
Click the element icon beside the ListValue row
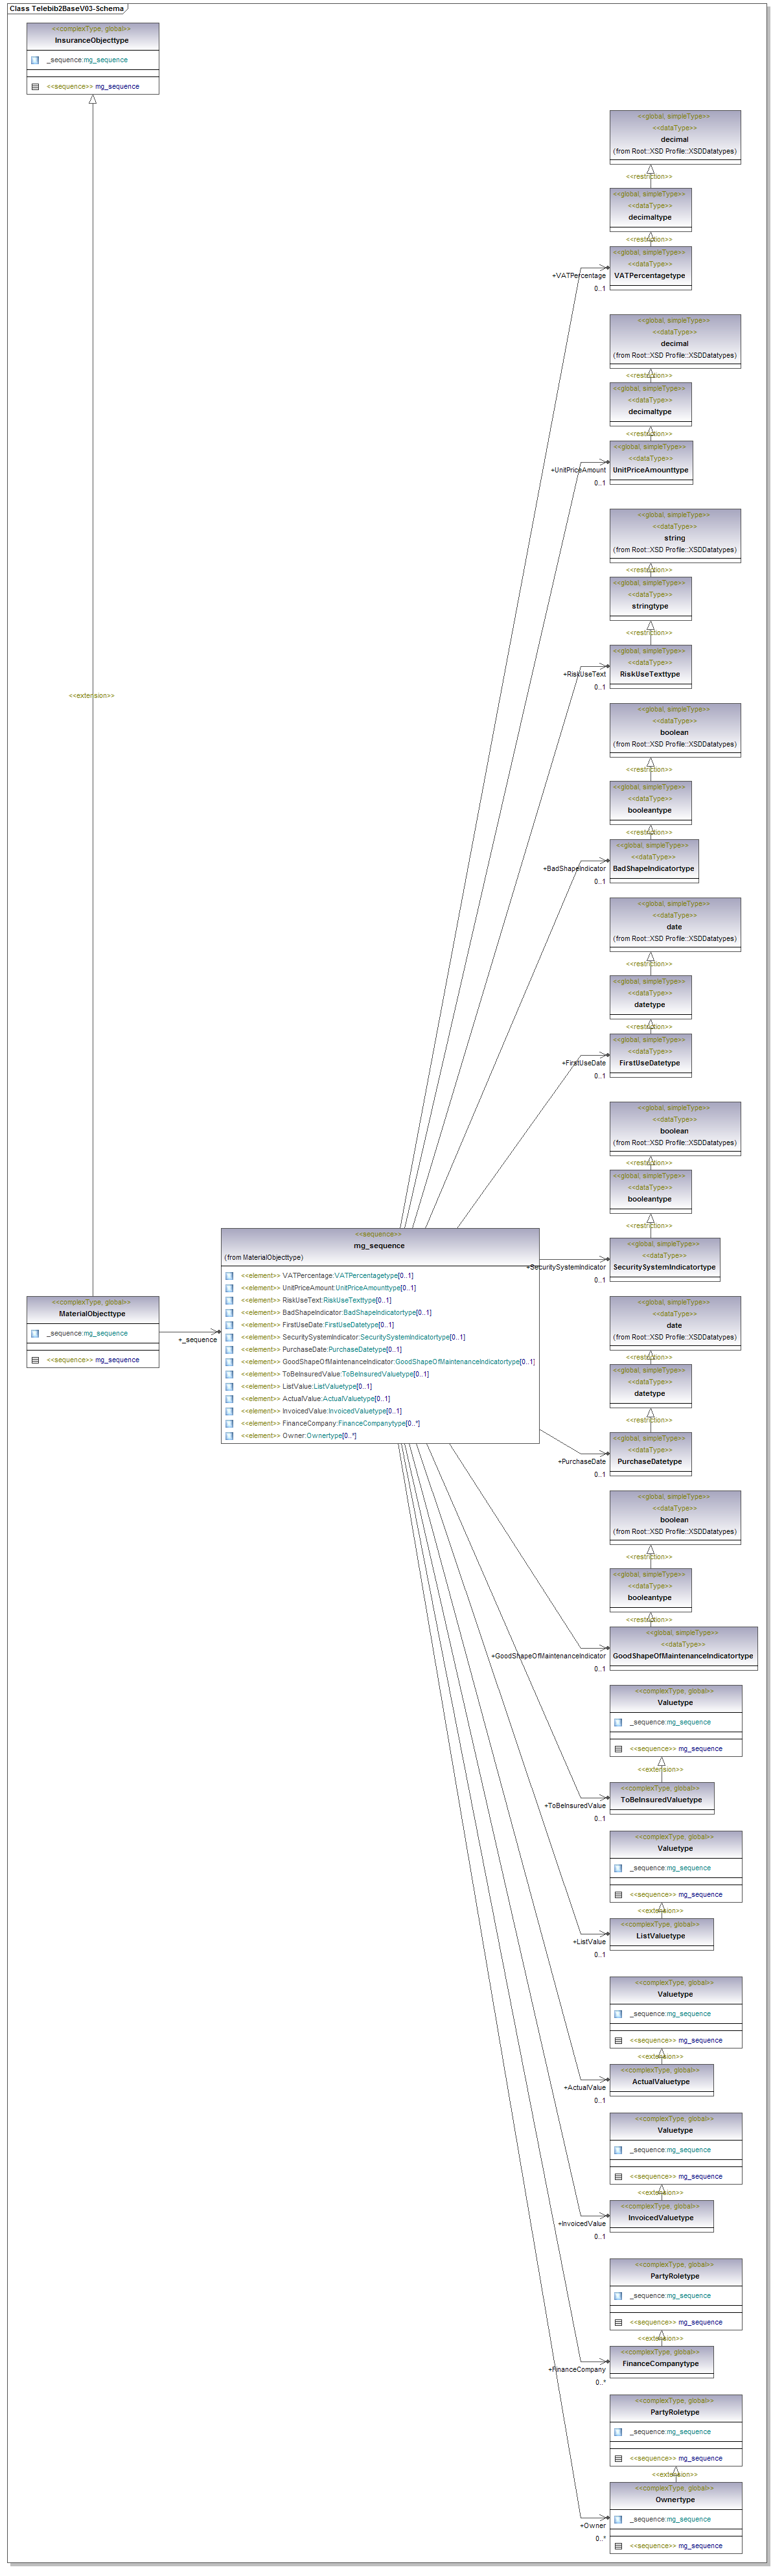229,1387
